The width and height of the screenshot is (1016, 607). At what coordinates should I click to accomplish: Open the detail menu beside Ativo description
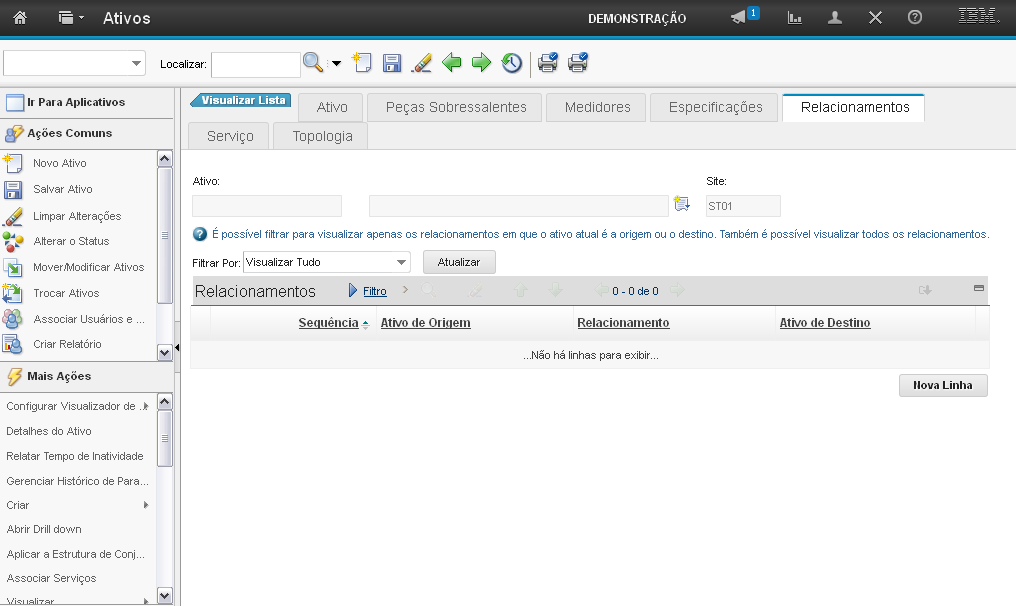coord(682,205)
